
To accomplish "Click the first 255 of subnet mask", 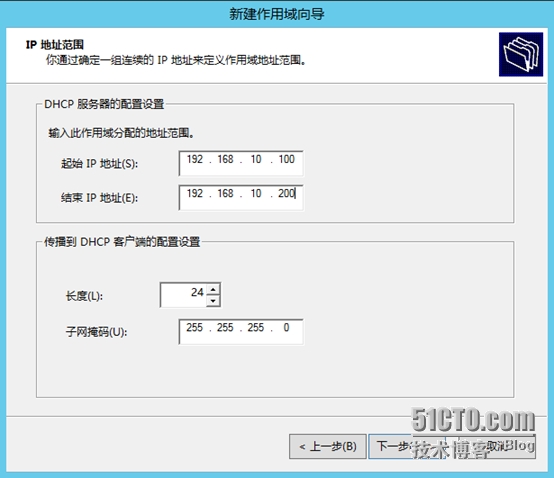I will 195,327.
